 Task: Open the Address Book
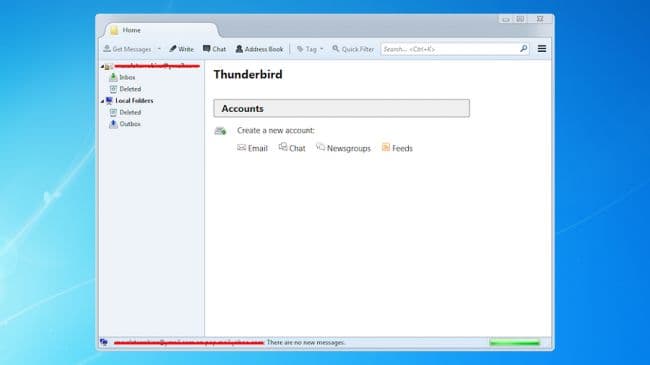click(x=260, y=49)
